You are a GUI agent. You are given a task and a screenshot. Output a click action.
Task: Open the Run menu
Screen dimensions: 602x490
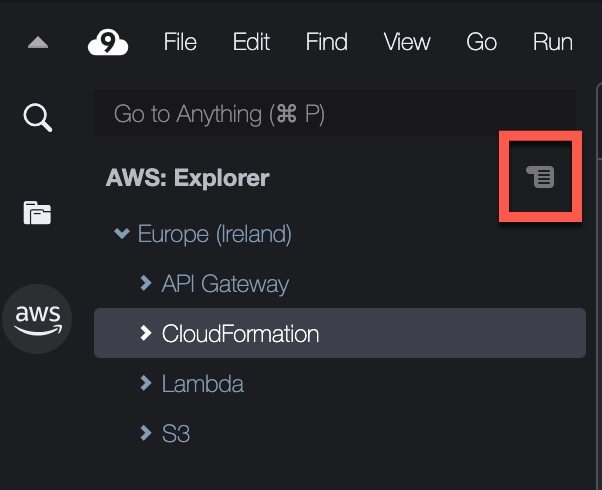pyautogui.click(x=553, y=41)
